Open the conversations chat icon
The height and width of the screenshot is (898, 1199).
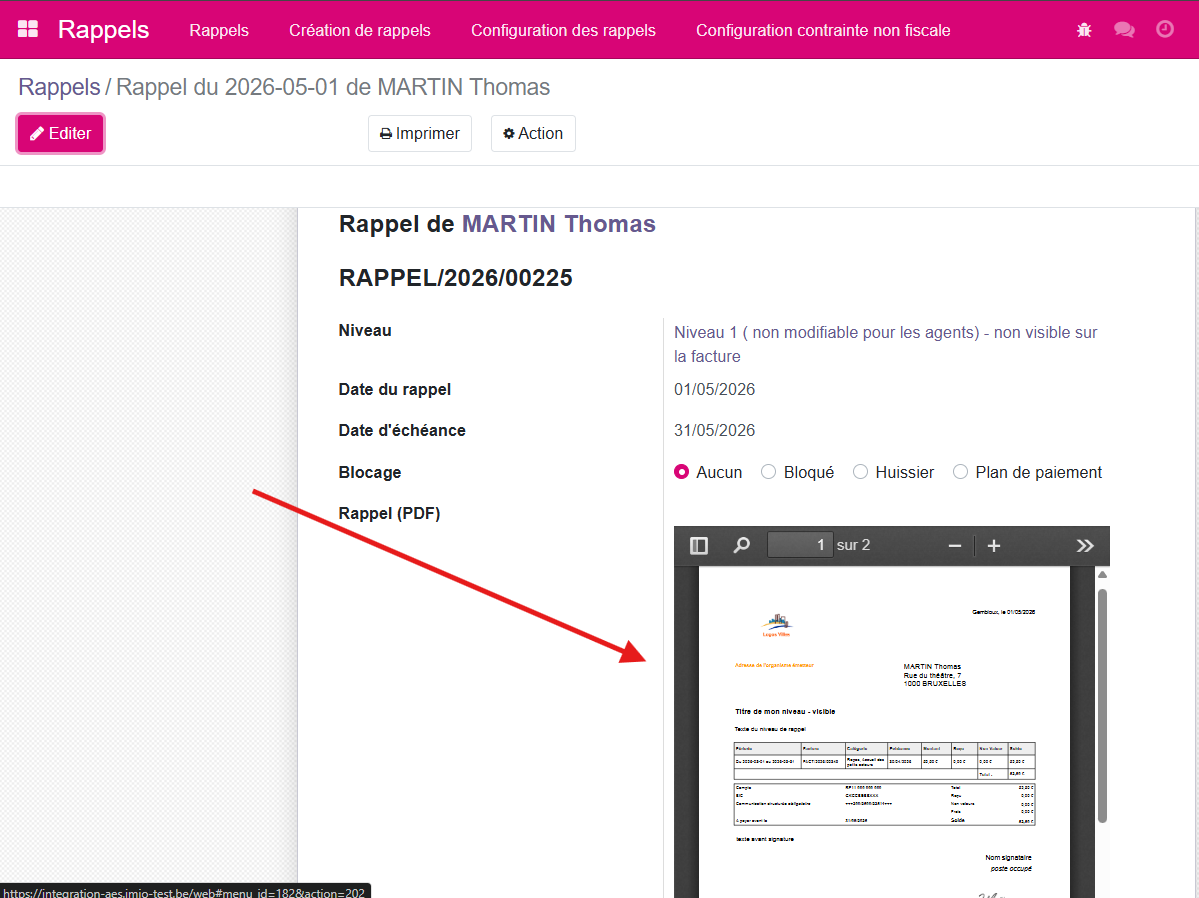[1124, 30]
